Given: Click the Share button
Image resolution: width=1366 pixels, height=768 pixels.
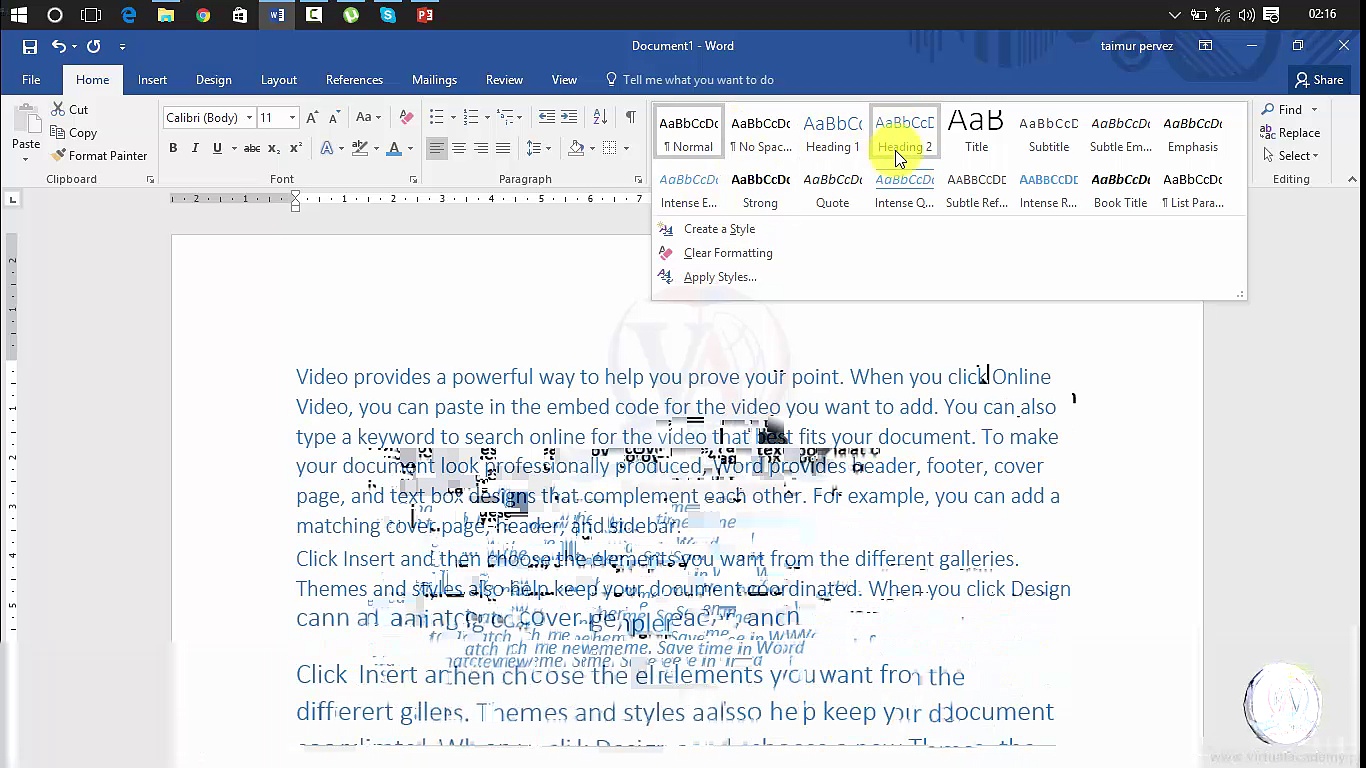Looking at the screenshot, I should pos(1318,80).
